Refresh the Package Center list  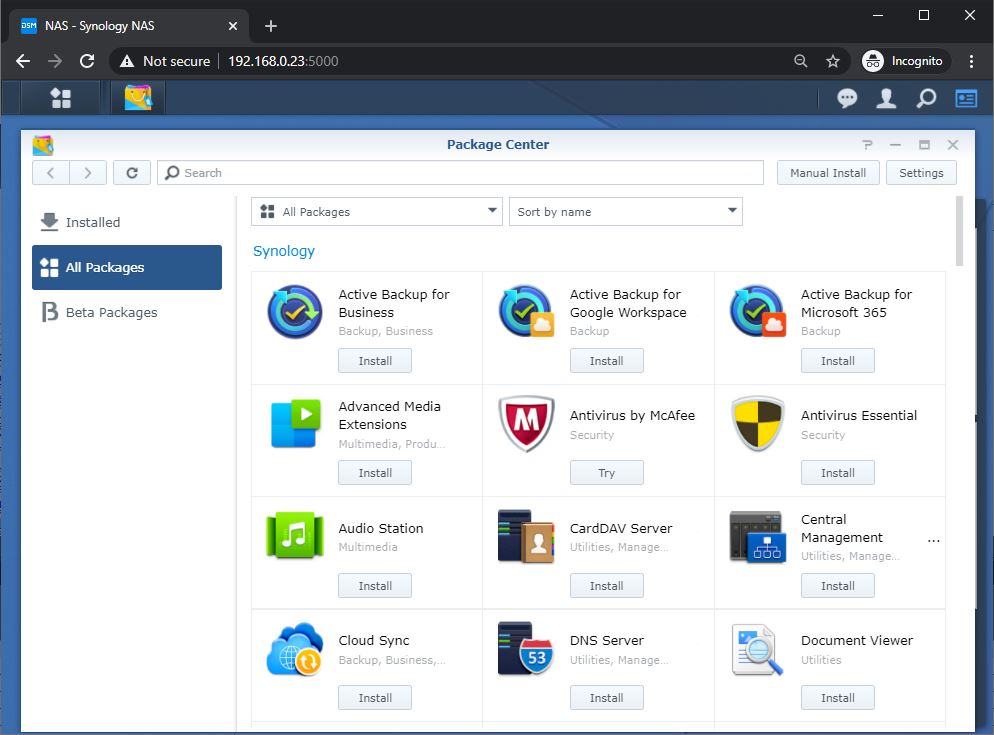click(132, 172)
